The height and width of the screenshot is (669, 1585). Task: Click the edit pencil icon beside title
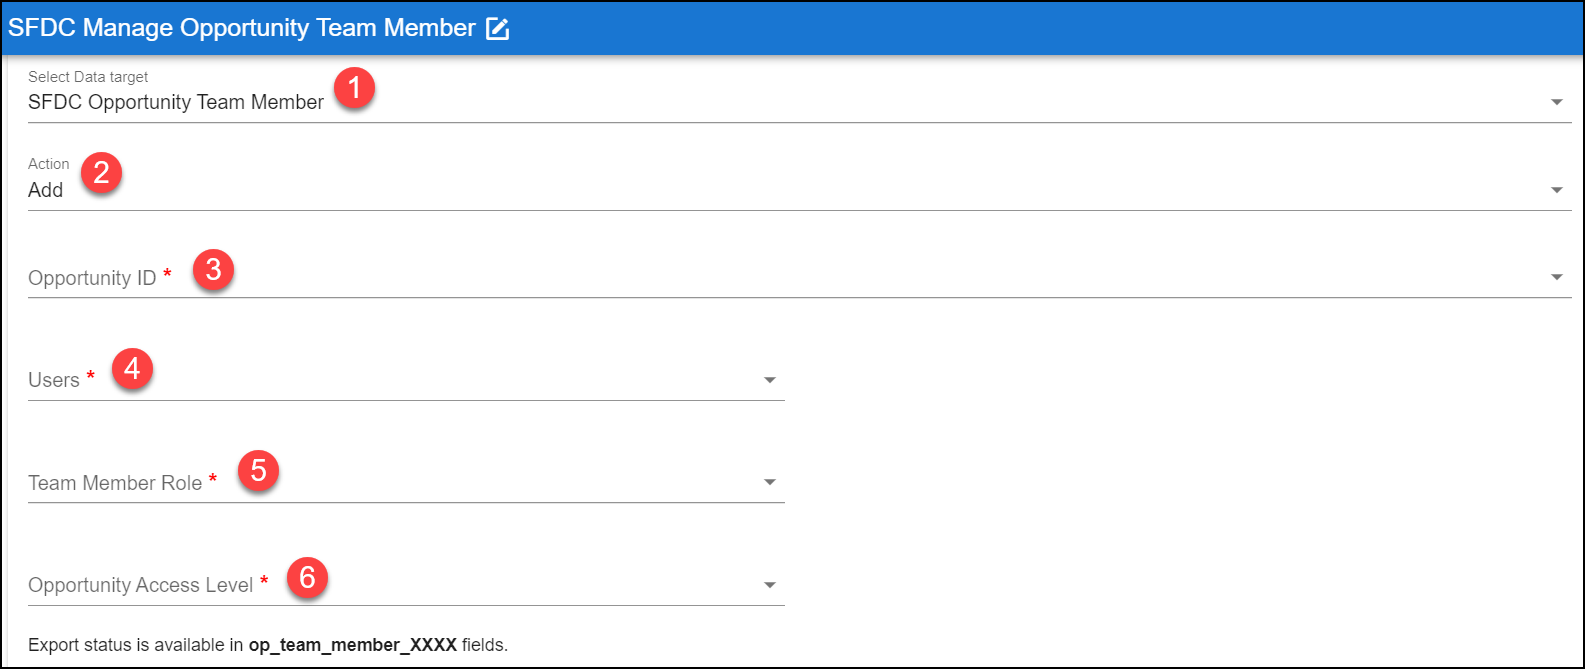[497, 28]
